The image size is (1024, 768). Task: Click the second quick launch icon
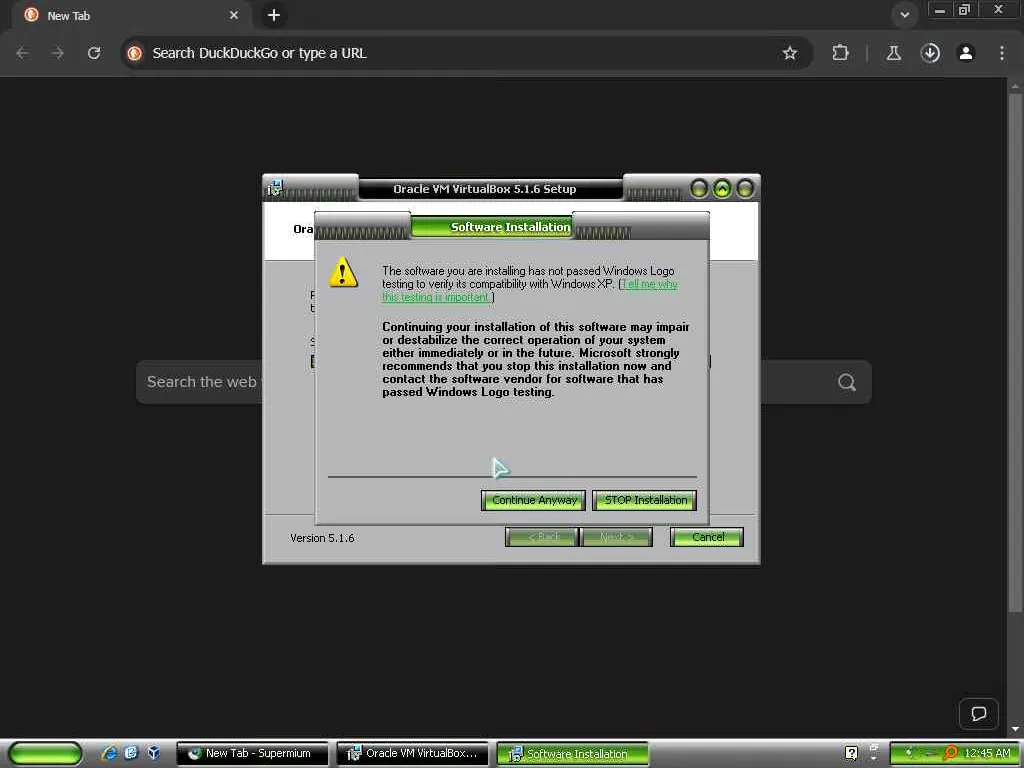click(131, 753)
